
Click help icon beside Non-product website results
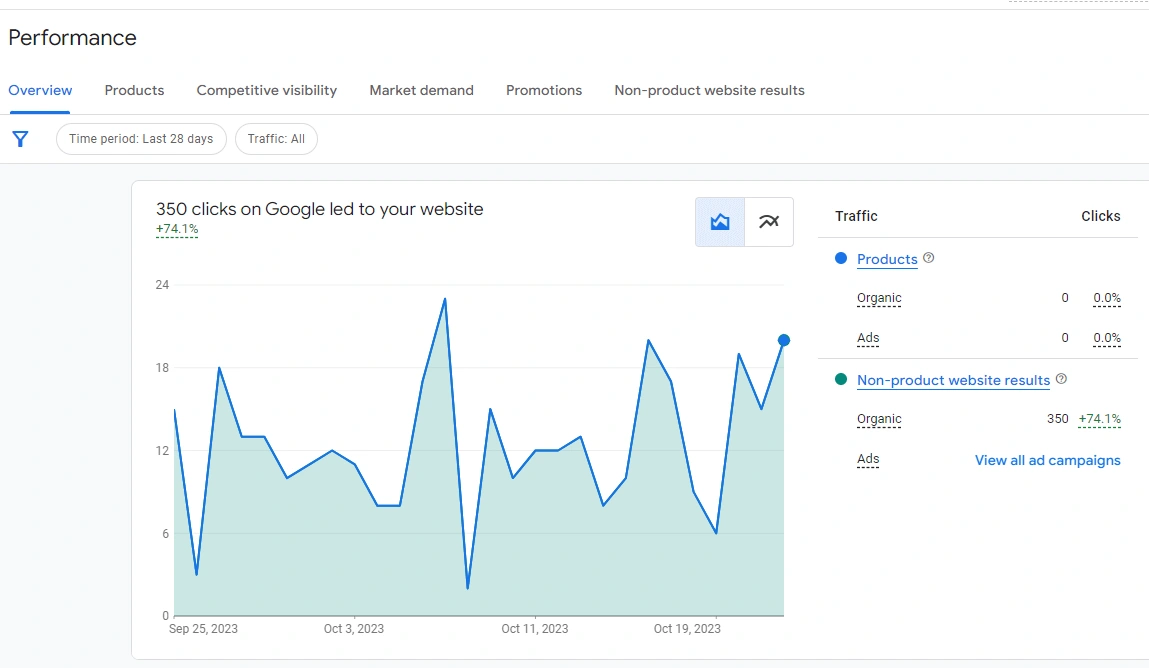click(x=1061, y=379)
